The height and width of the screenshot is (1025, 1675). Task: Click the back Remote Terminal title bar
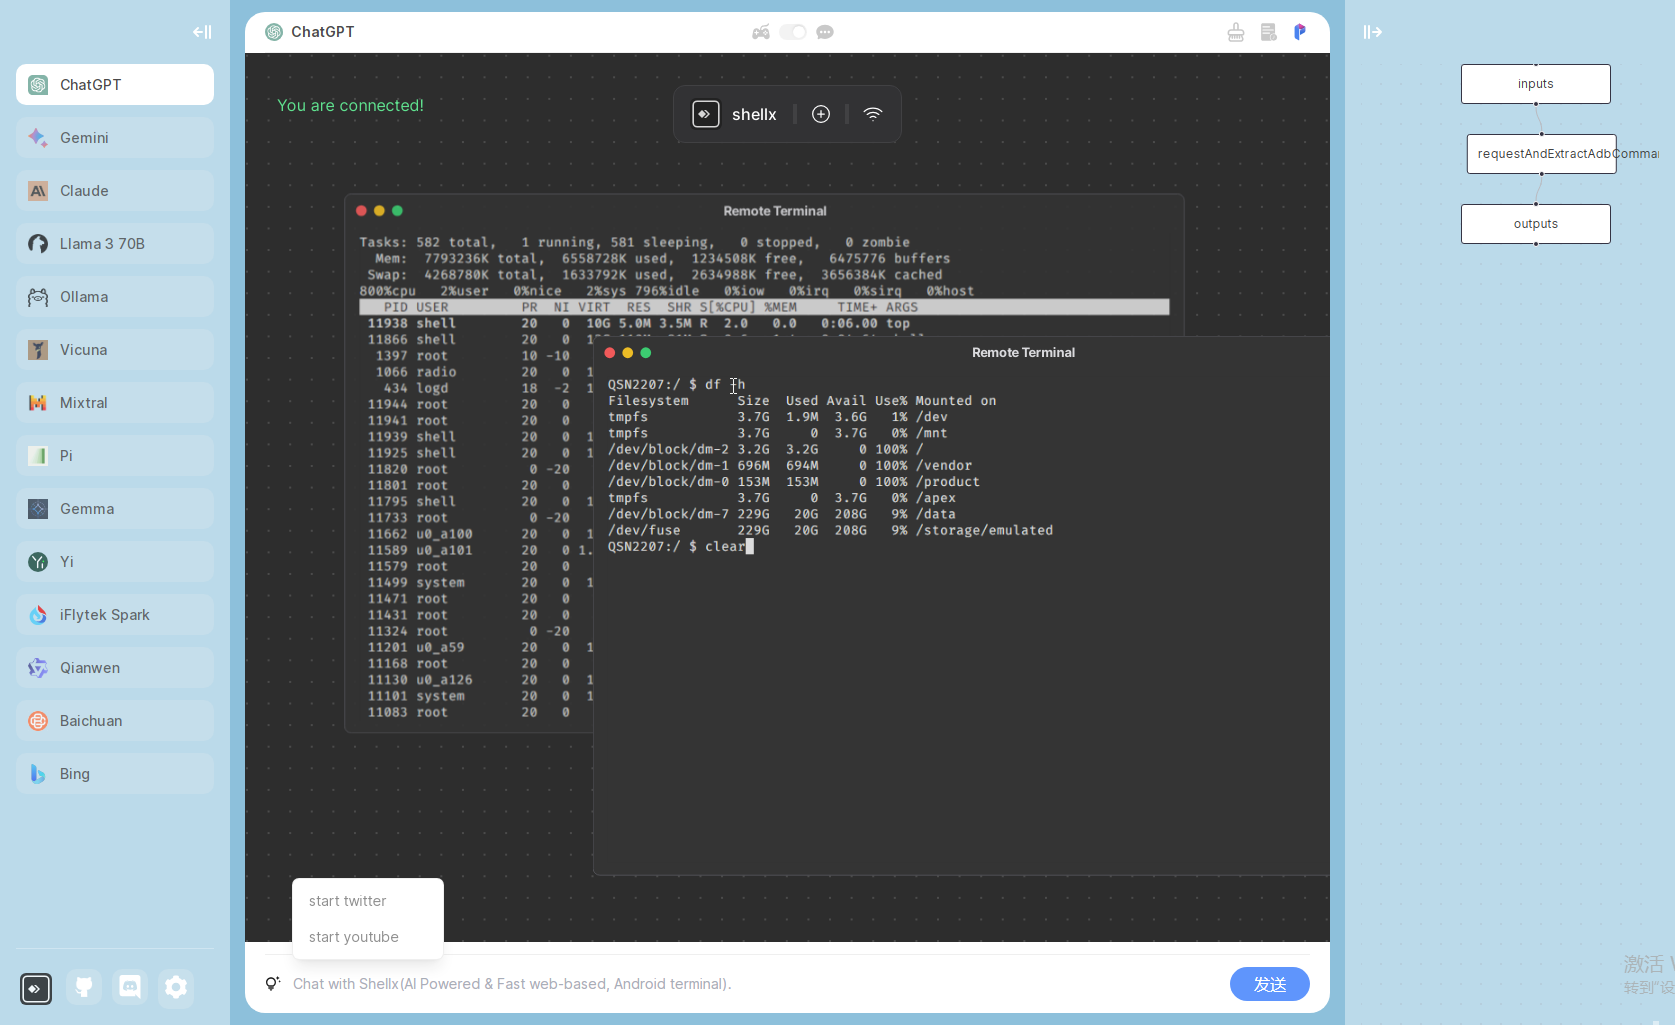click(x=765, y=211)
